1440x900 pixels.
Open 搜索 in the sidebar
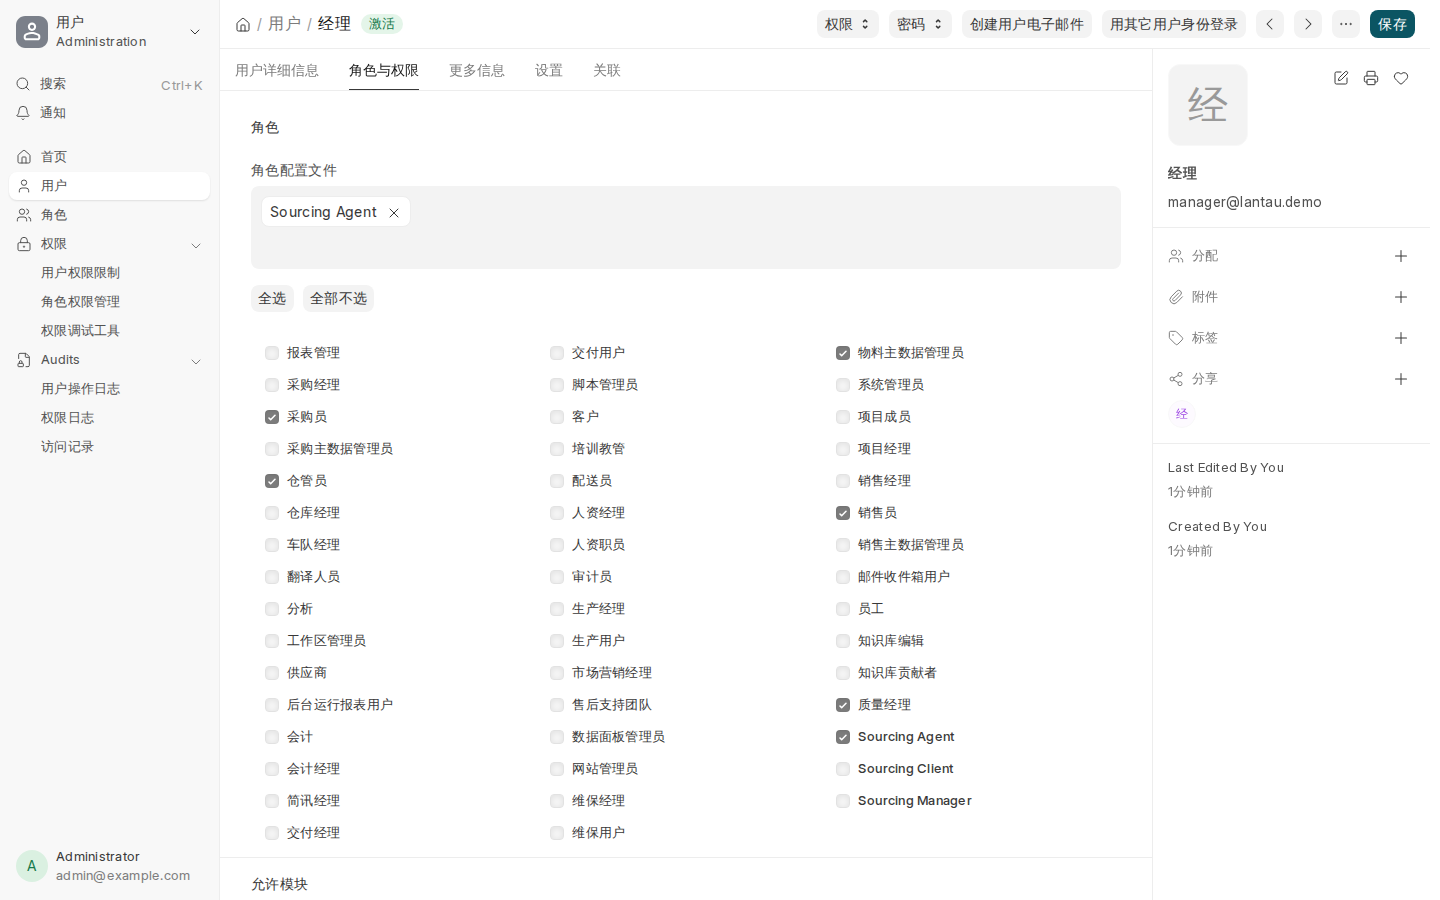point(110,84)
